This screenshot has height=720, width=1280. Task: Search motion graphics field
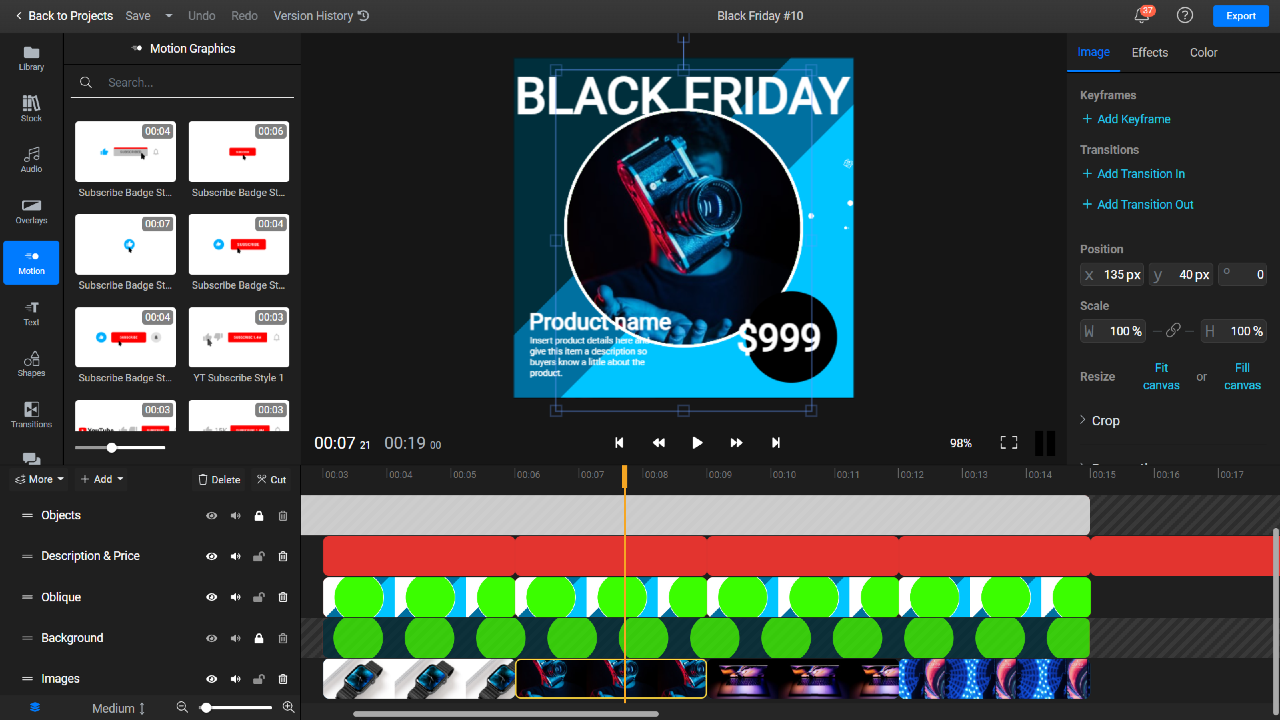(x=182, y=83)
